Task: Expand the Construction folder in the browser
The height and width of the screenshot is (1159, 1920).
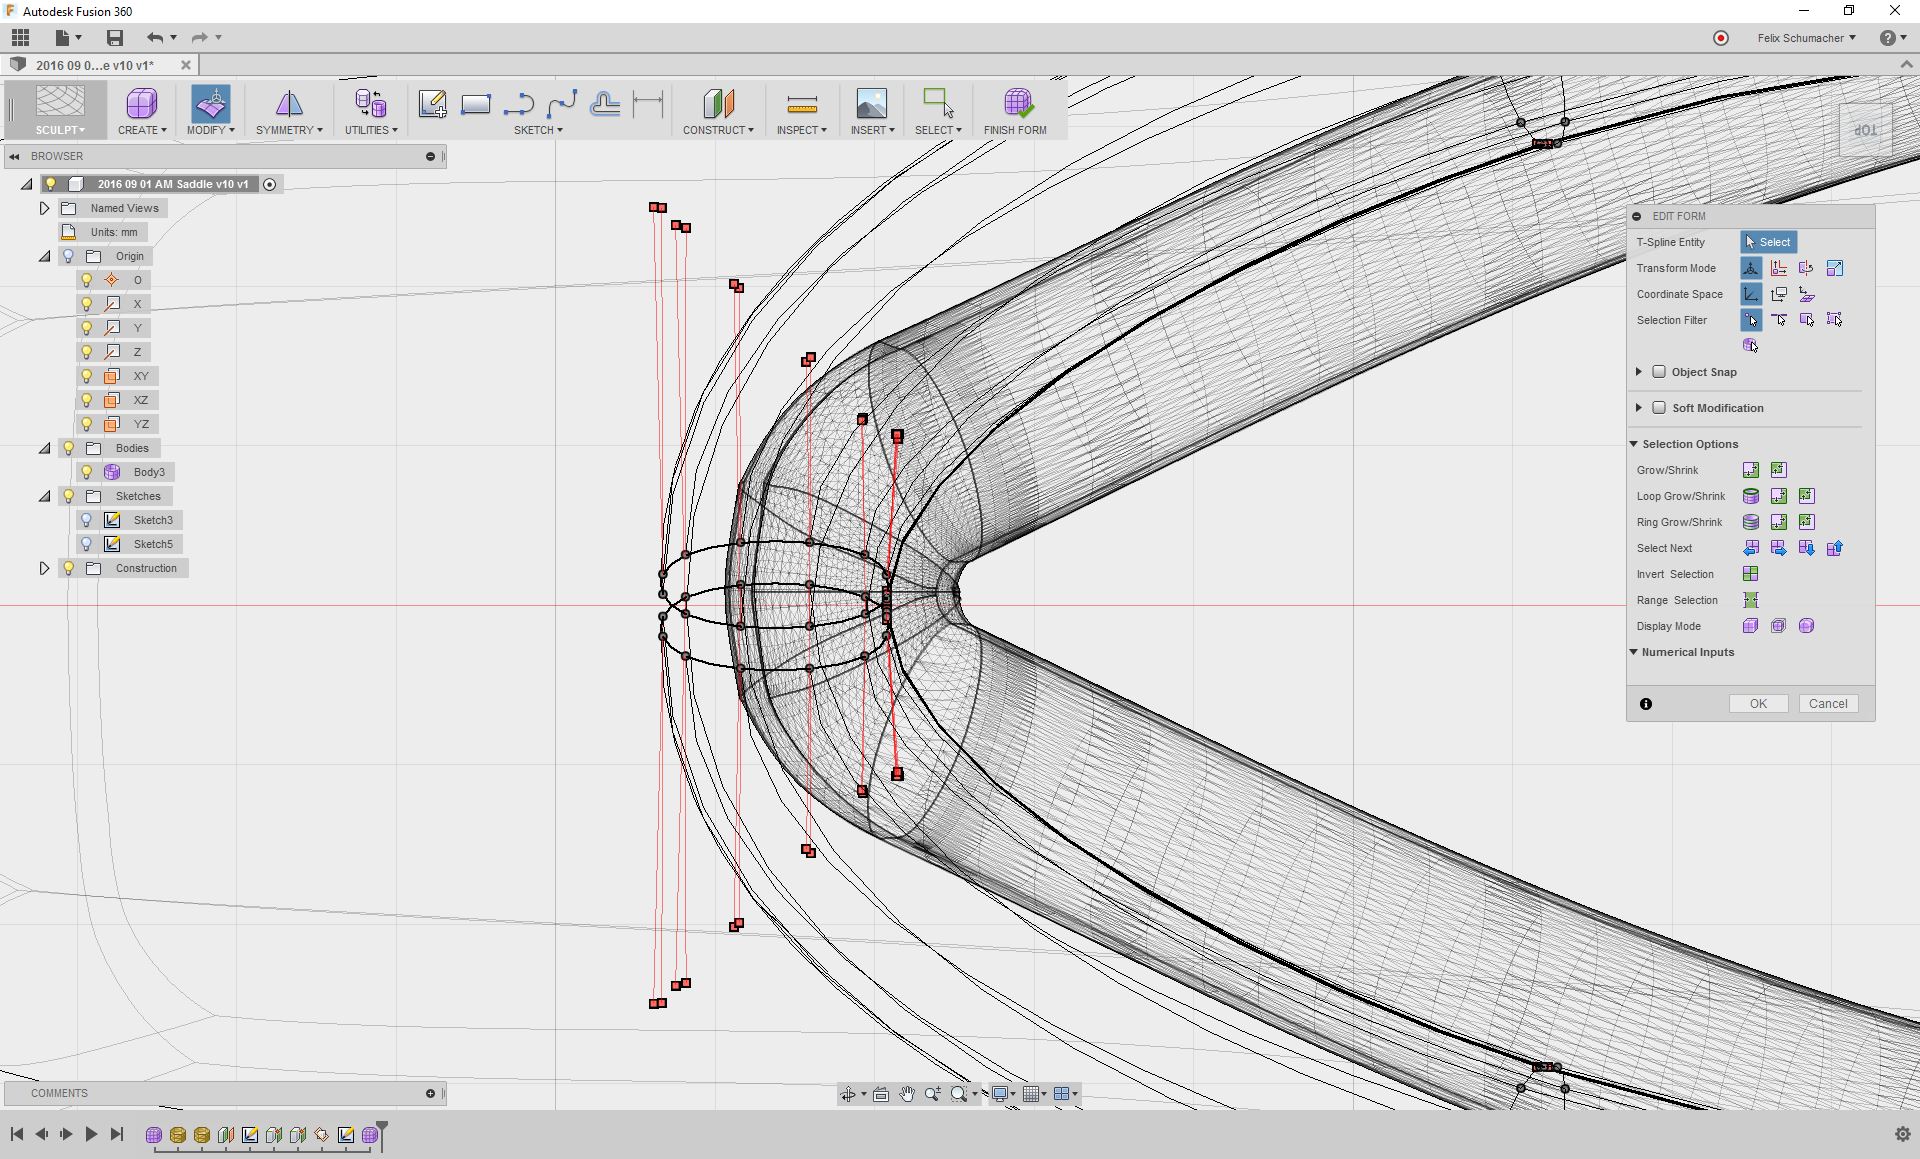Action: coord(44,567)
